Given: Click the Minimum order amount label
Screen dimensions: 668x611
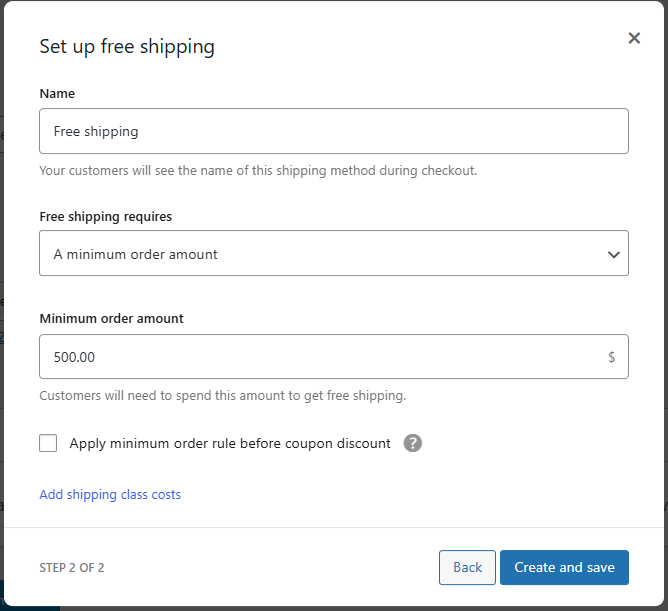Looking at the screenshot, I should tap(111, 319).
